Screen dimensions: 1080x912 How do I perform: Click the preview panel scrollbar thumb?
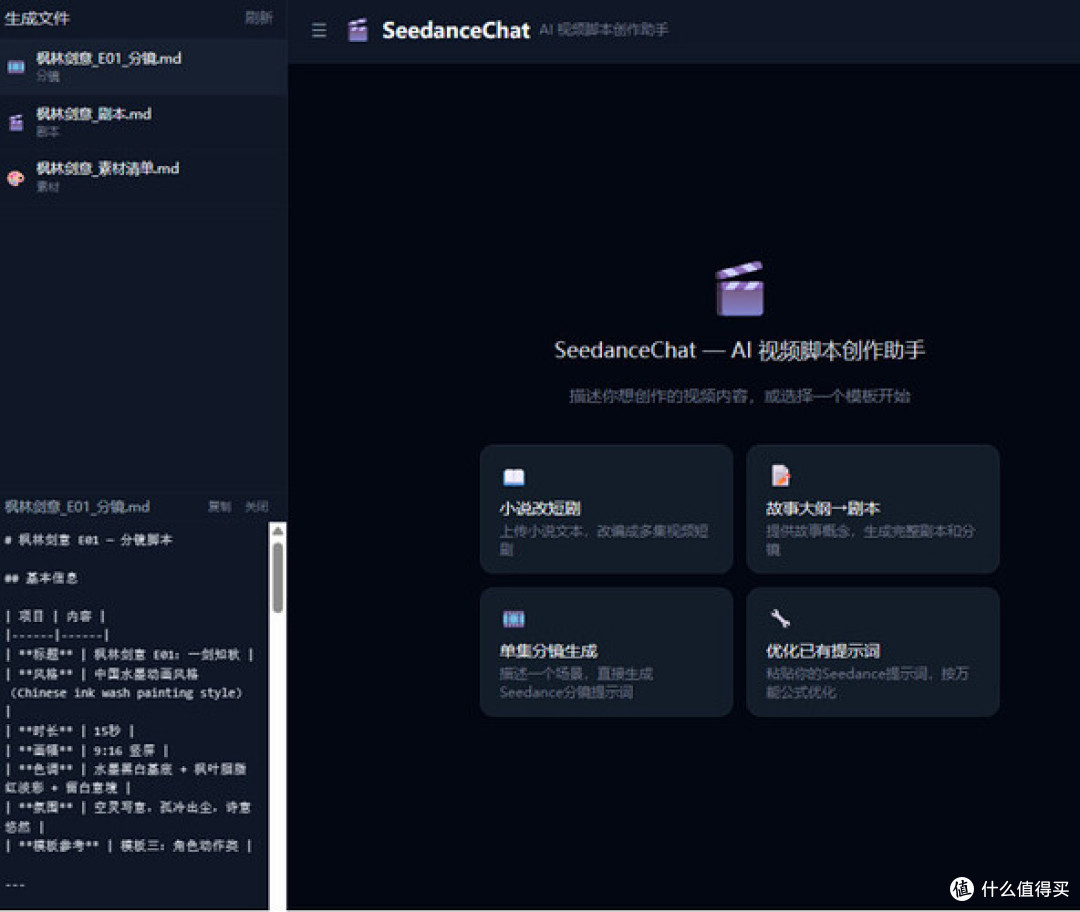(x=278, y=577)
